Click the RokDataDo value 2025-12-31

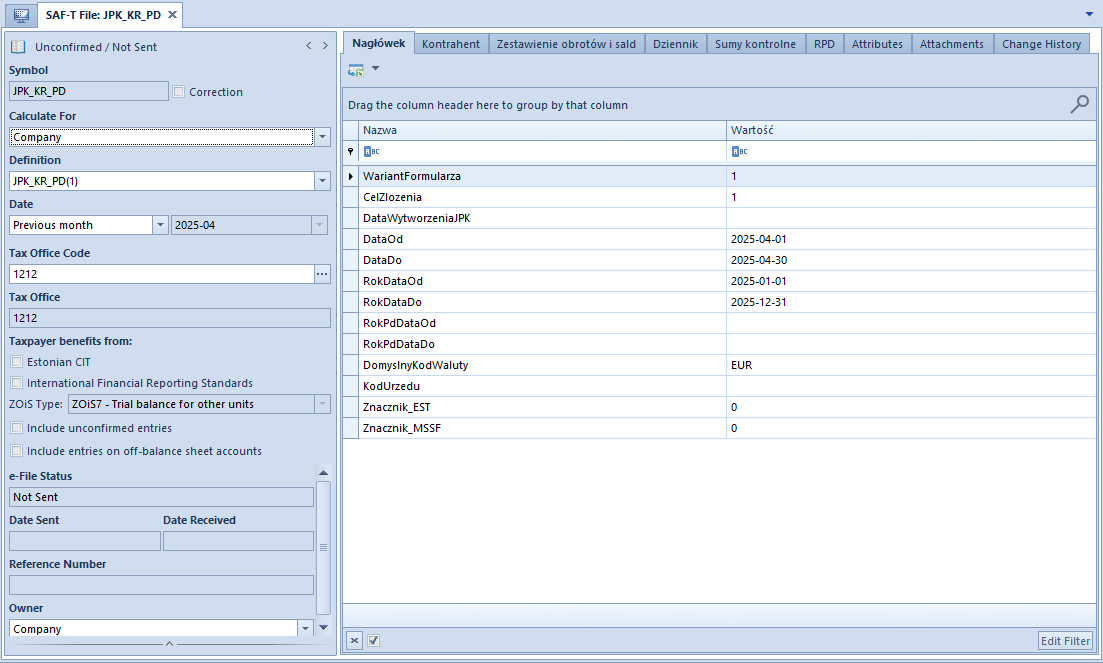[758, 302]
